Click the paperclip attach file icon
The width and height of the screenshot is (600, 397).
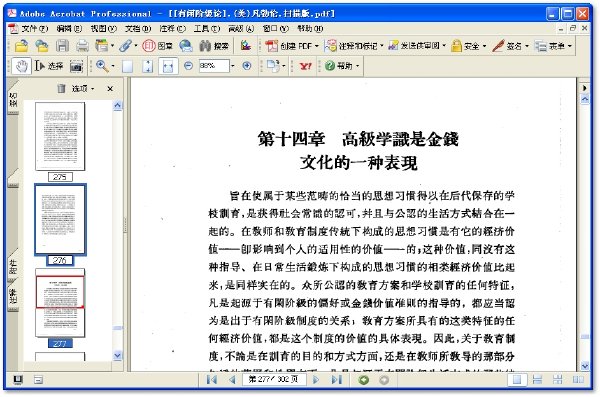[126, 46]
